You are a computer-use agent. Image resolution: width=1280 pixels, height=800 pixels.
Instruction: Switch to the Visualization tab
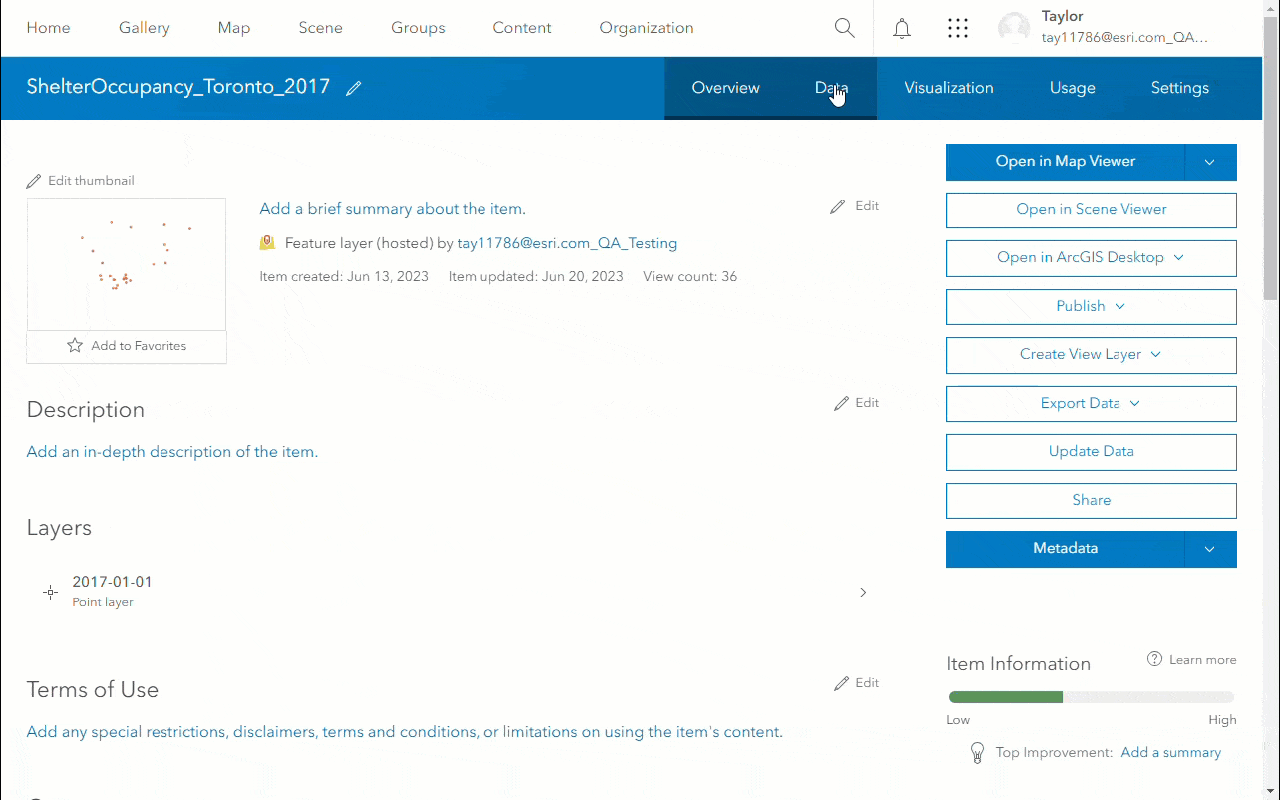coord(949,88)
